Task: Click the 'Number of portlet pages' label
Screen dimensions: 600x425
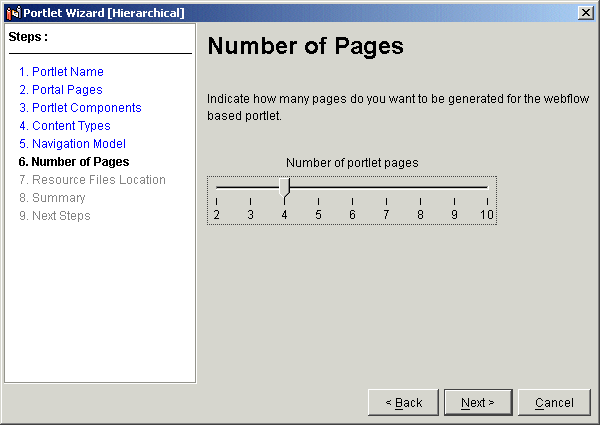Action: click(x=352, y=163)
